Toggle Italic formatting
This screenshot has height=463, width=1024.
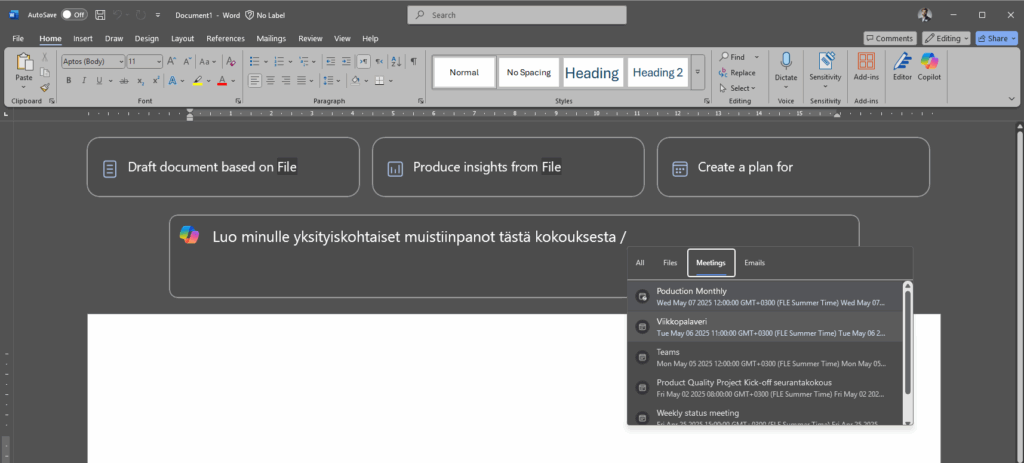pyautogui.click(x=84, y=81)
